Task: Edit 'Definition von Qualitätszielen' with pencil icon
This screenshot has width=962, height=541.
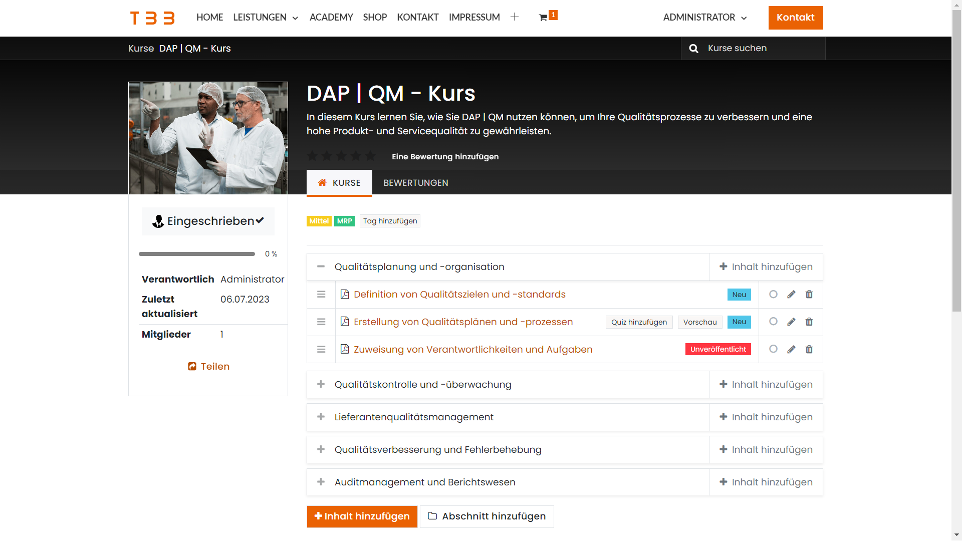Action: [x=791, y=294]
